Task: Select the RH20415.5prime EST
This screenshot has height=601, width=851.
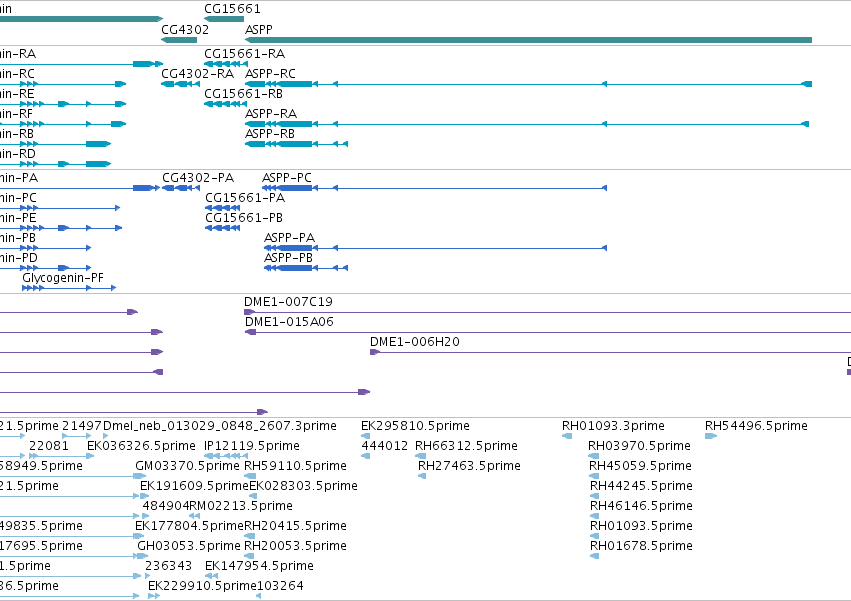Action: pos(250,536)
